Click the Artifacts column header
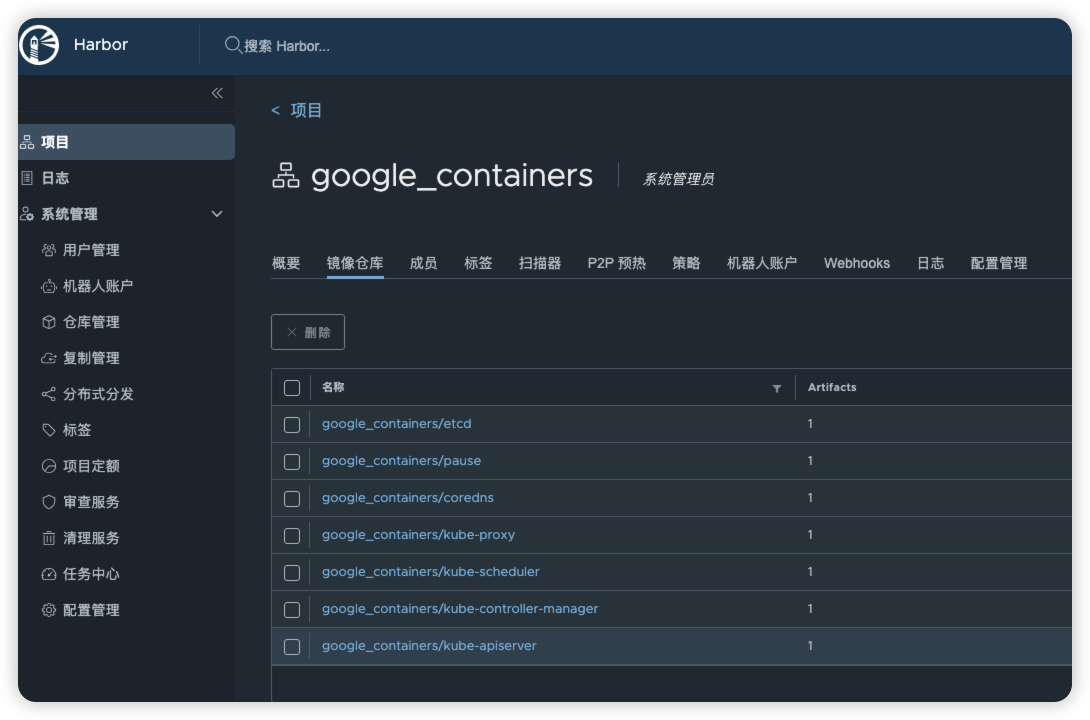 tap(832, 387)
